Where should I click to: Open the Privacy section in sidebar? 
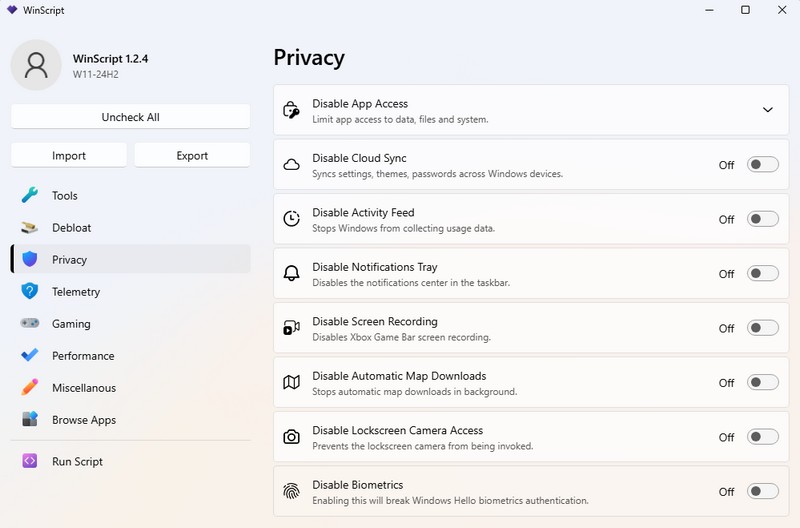70,260
